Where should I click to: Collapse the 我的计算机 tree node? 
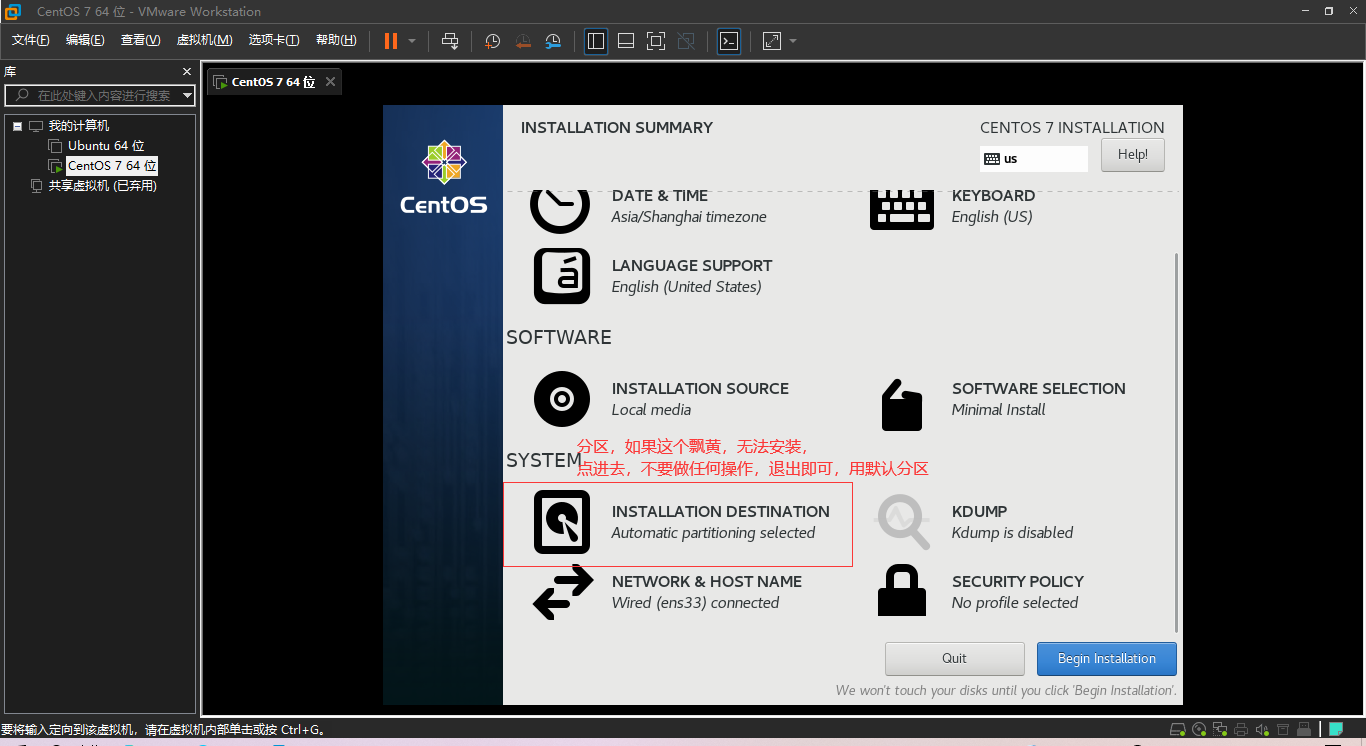(17, 126)
